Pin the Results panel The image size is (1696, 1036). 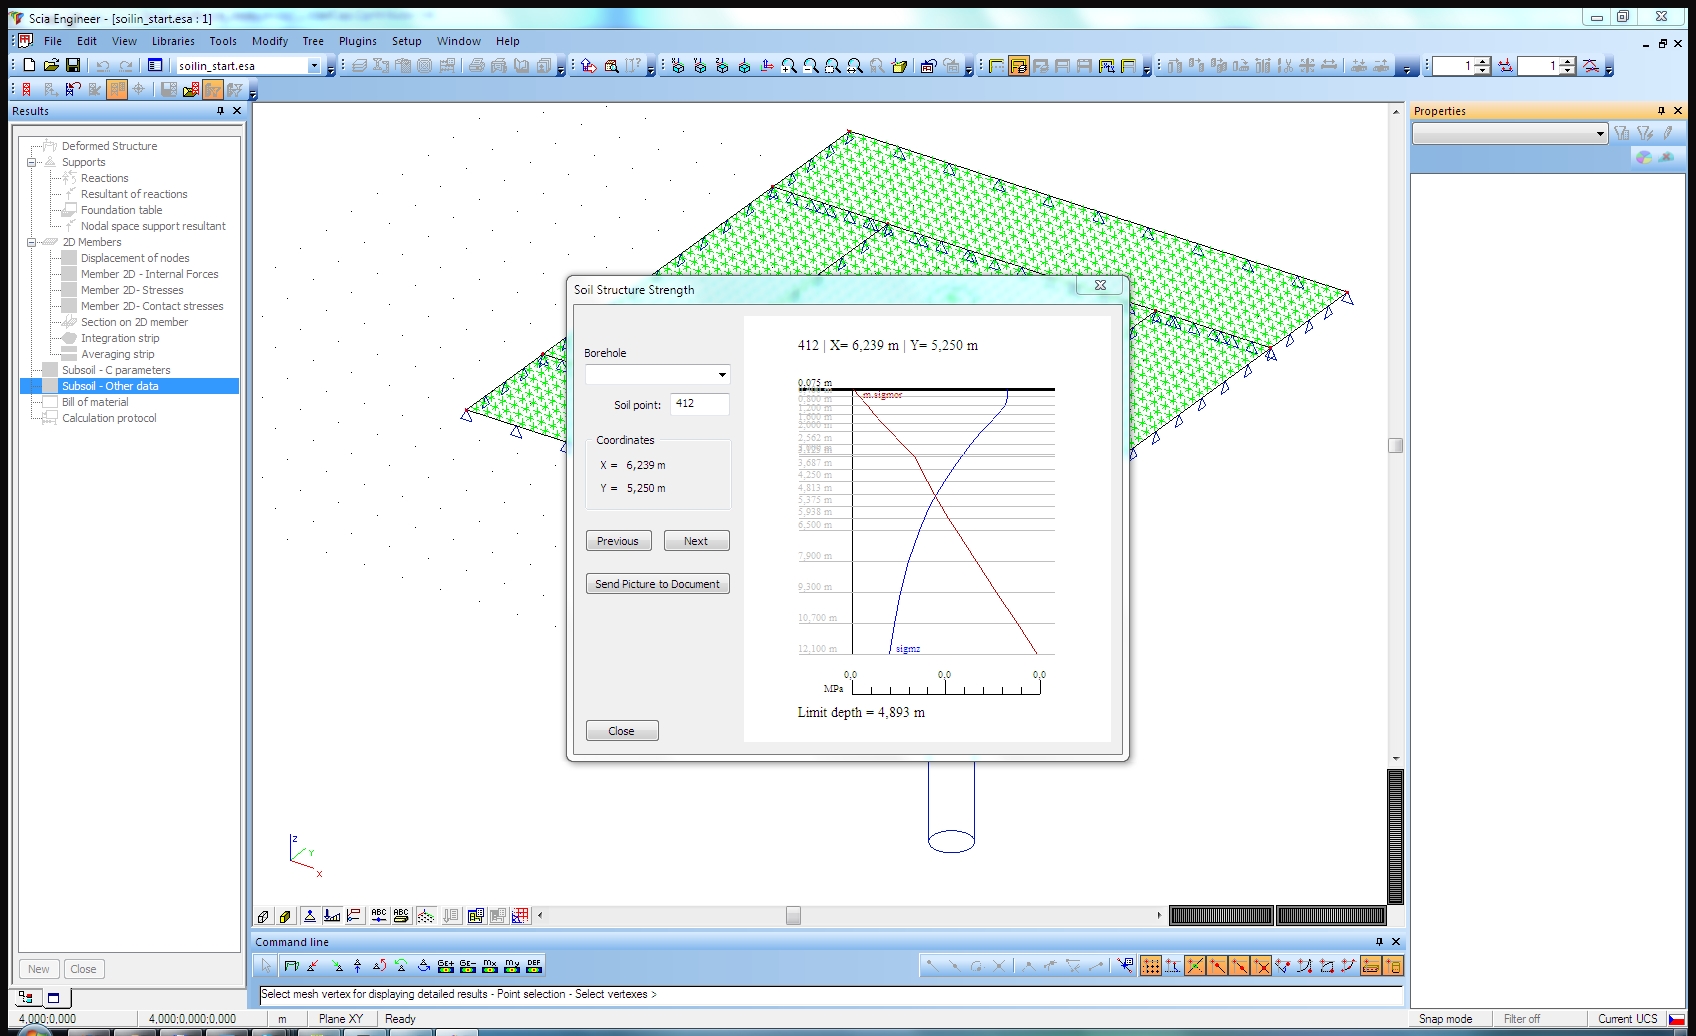coord(220,111)
